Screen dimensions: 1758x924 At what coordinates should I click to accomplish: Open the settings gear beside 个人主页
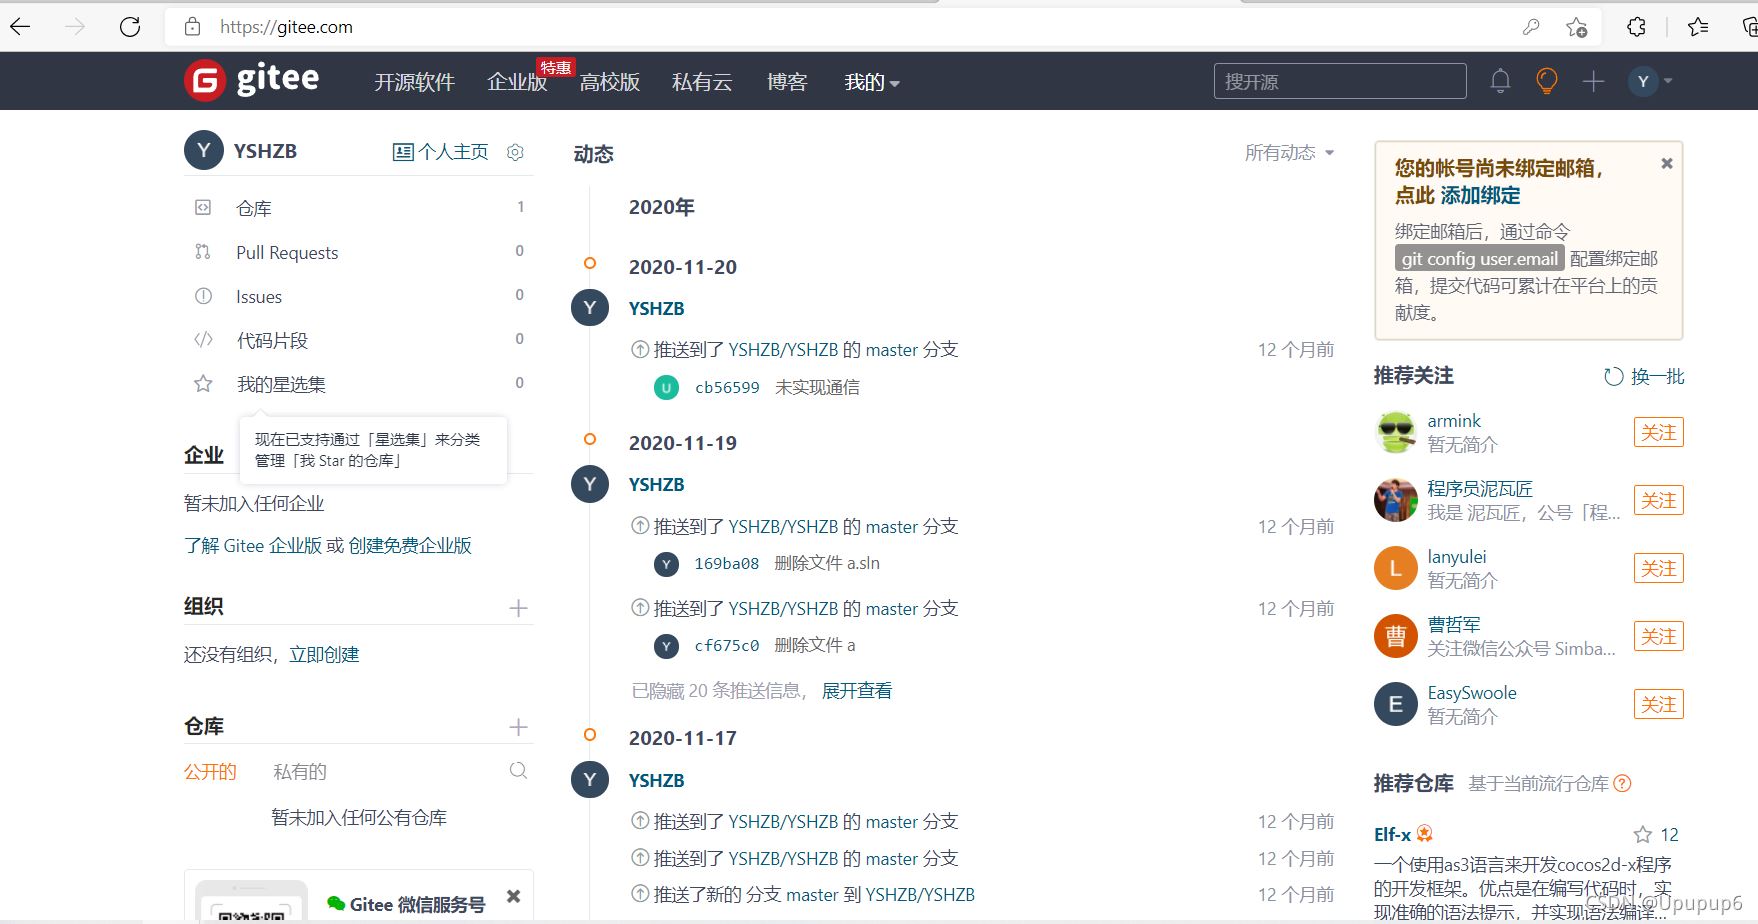515,152
